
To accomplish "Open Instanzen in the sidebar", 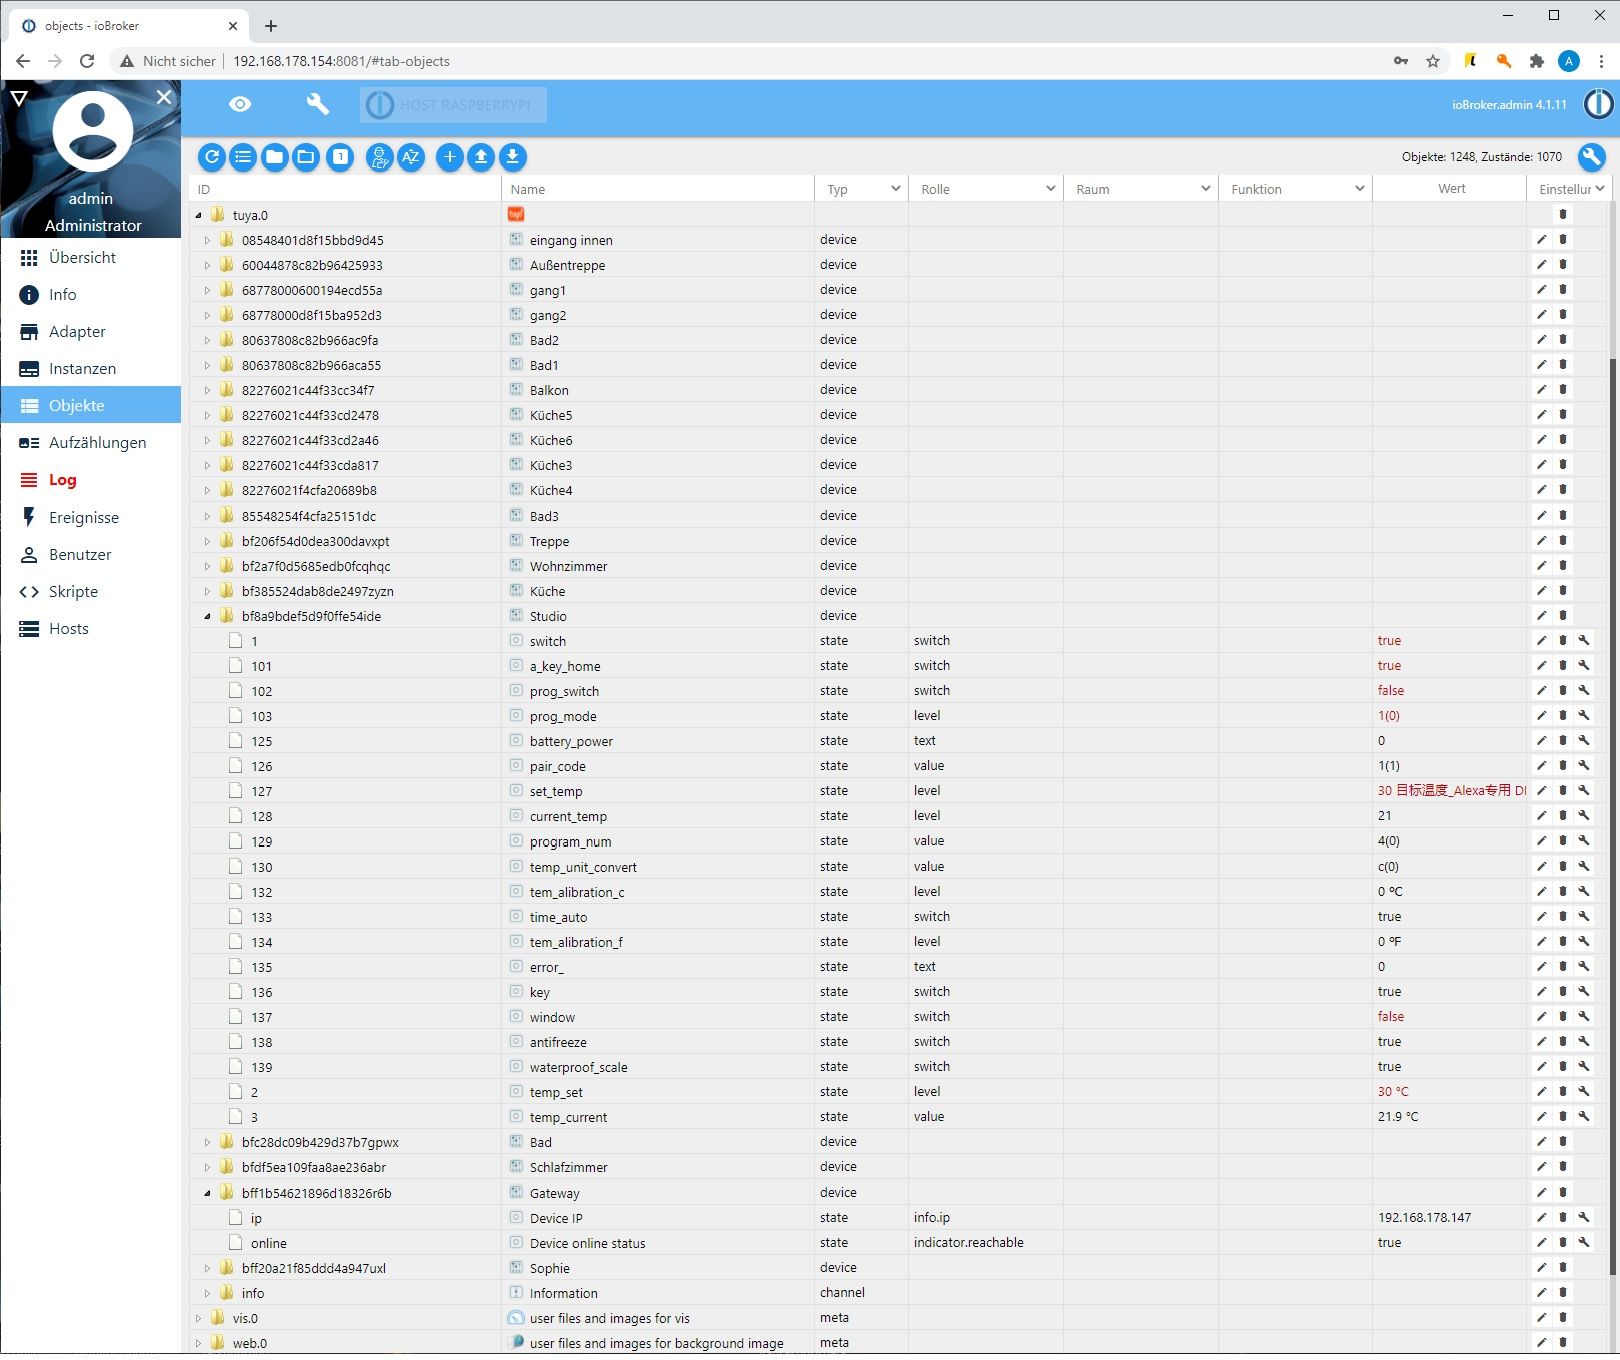I will click(x=91, y=369).
